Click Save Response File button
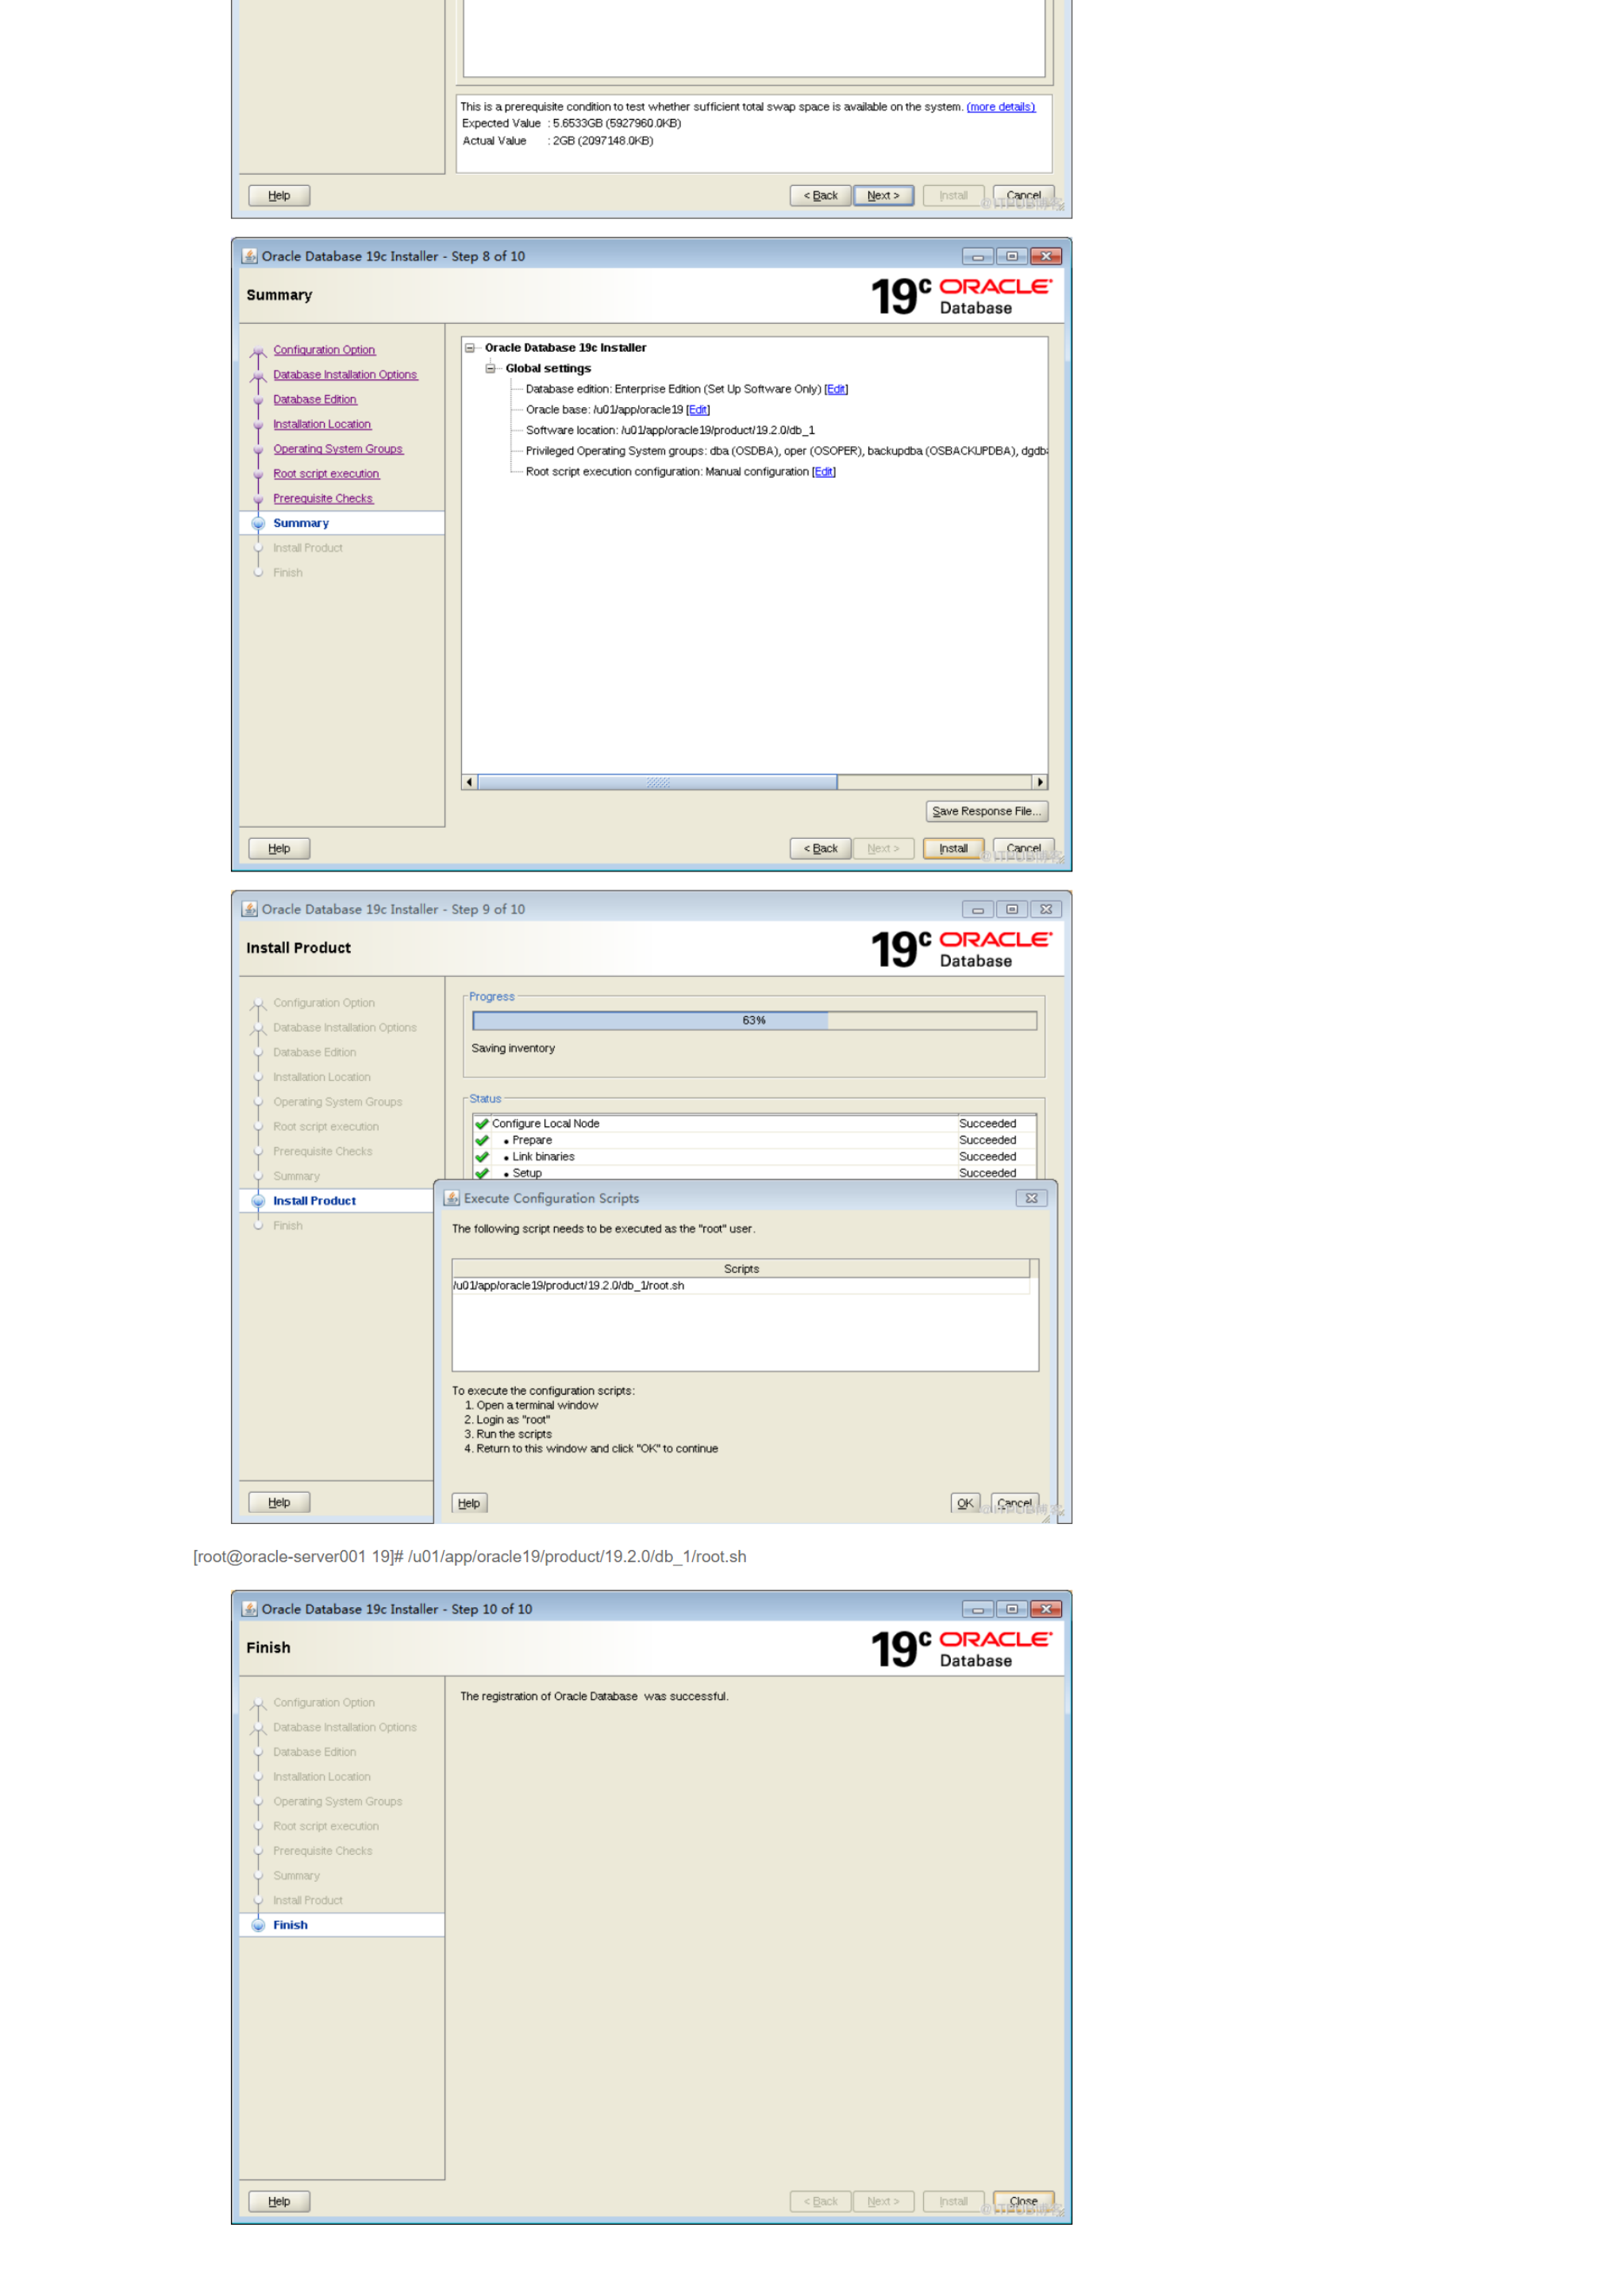The height and width of the screenshot is (2289, 1624). coord(986,811)
